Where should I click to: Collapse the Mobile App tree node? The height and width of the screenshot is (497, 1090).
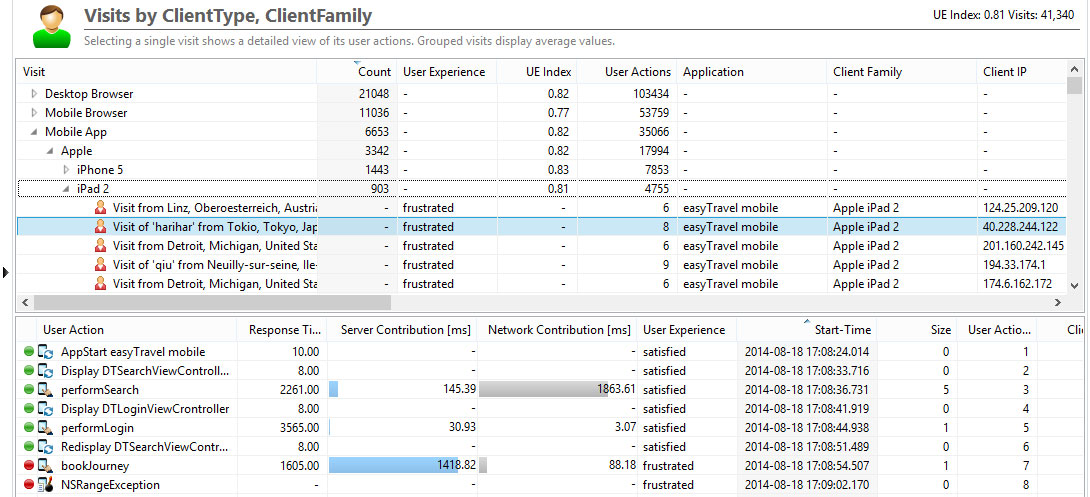tap(35, 132)
